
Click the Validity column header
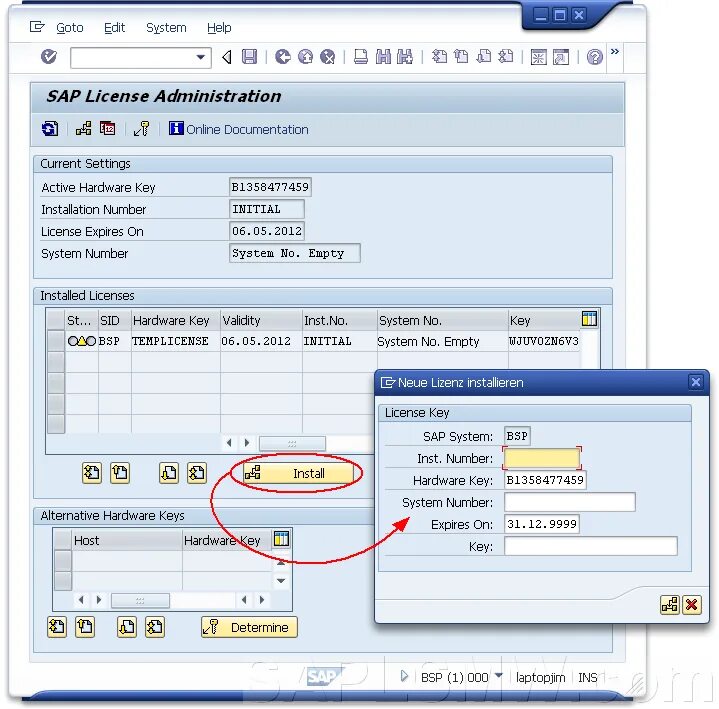point(261,321)
